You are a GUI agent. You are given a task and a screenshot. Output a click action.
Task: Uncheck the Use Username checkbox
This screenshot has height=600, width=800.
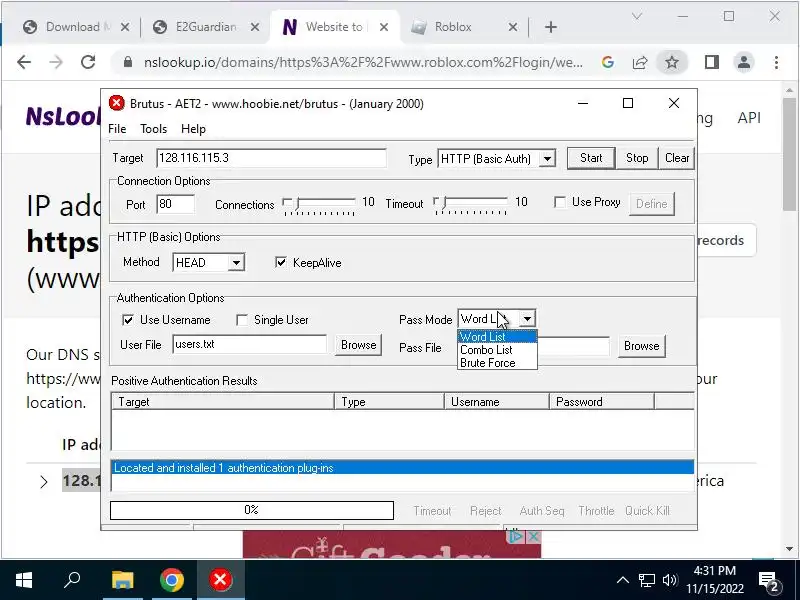pyautogui.click(x=128, y=320)
